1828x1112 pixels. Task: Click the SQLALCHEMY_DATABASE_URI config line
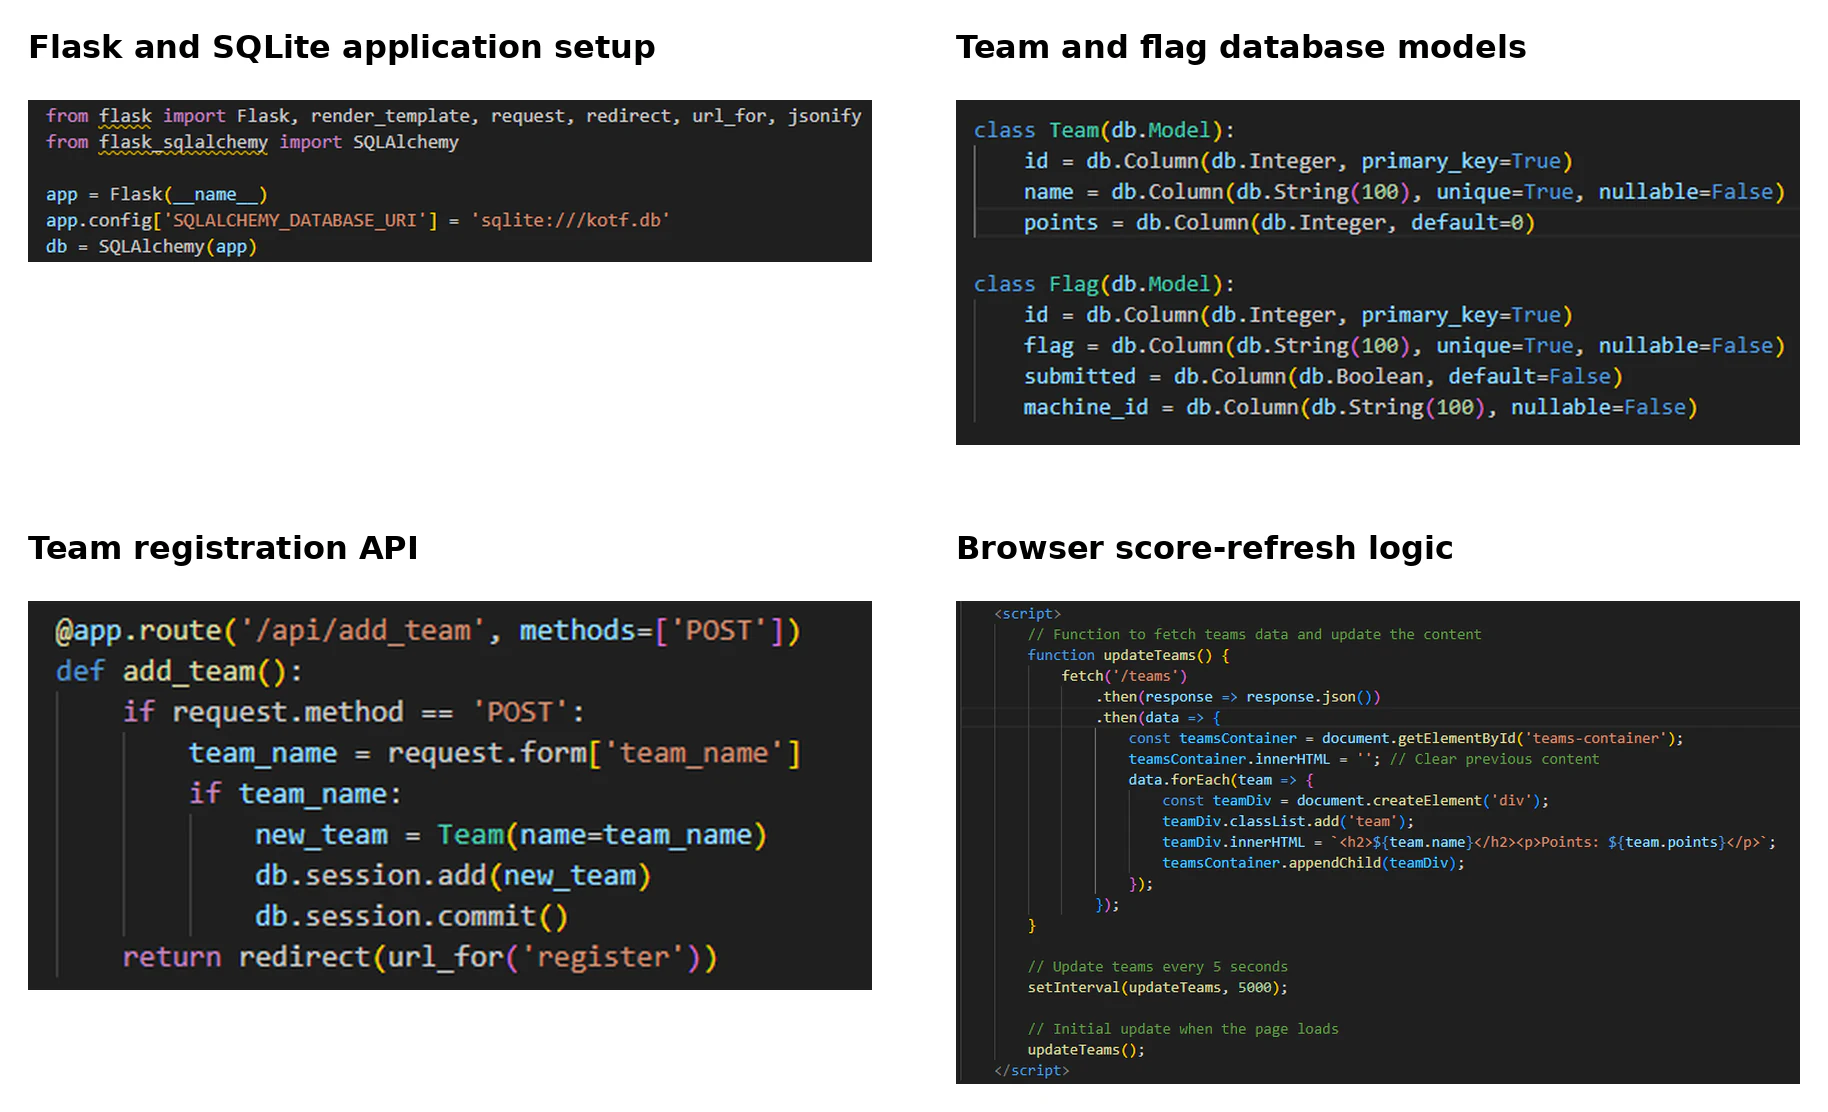(357, 220)
